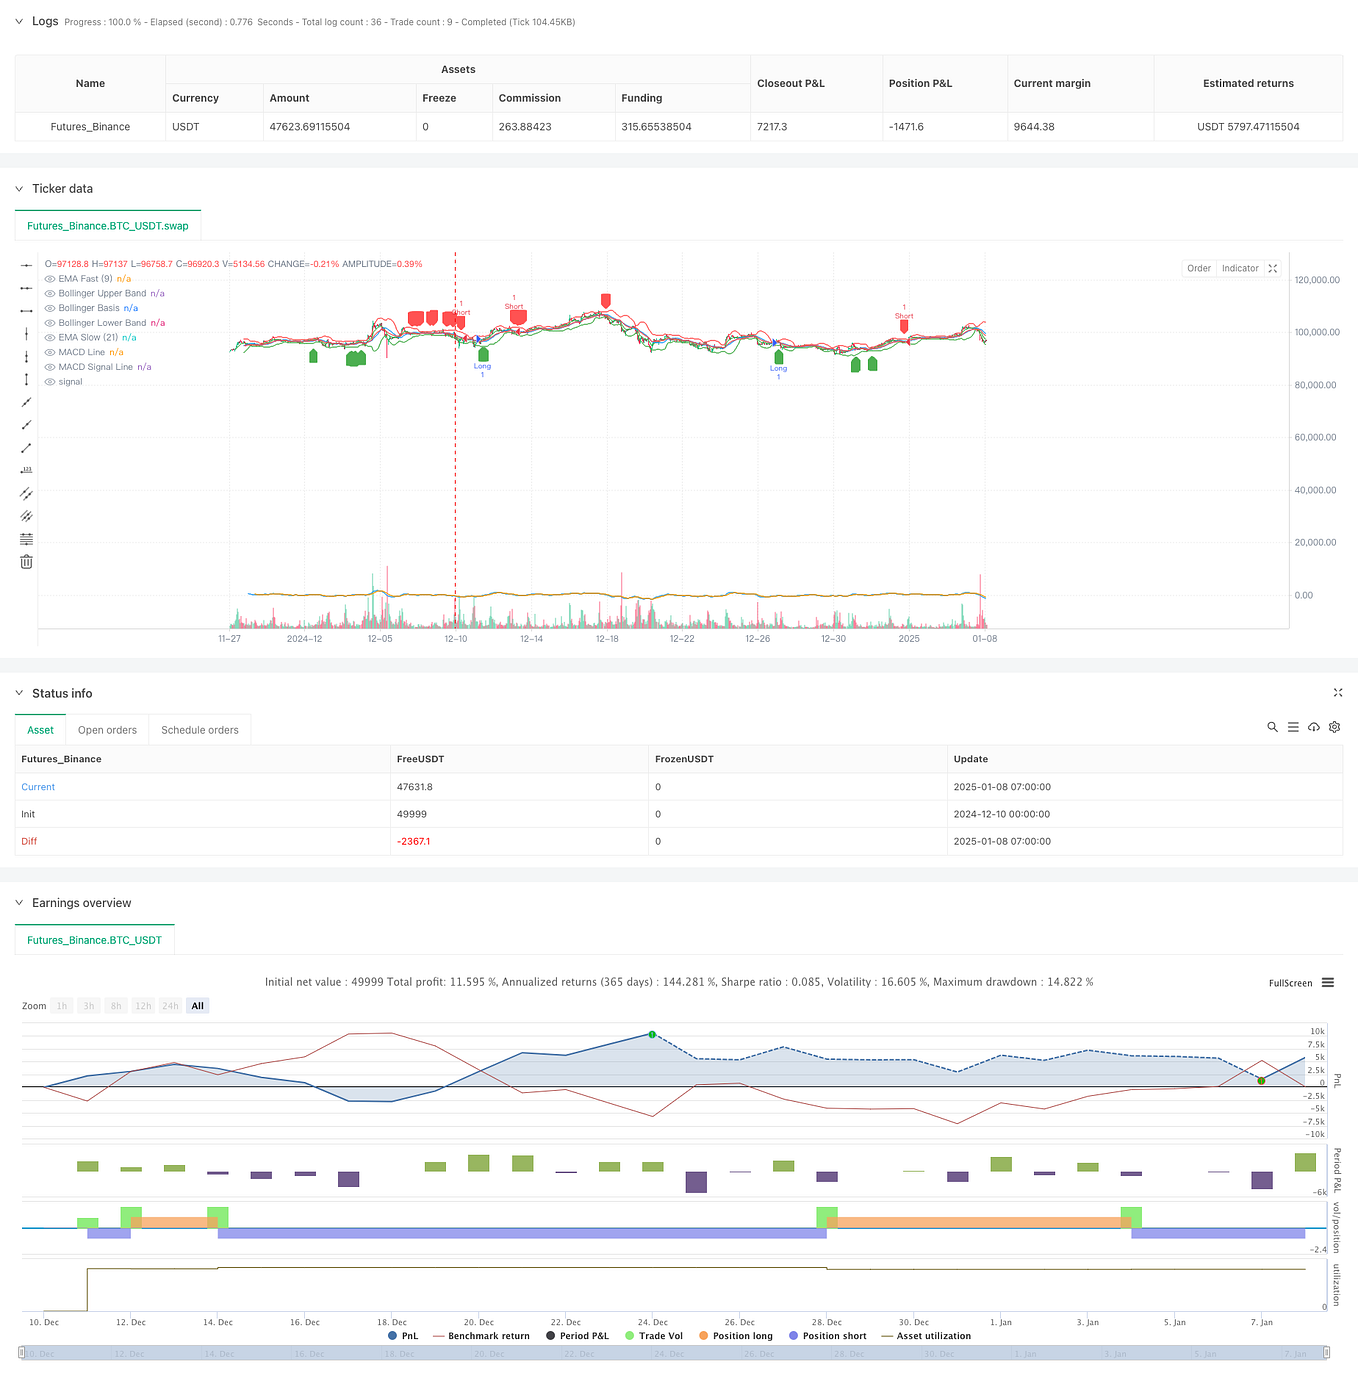
Task: Click the Indicator button on the chart
Action: pyautogui.click(x=1239, y=268)
